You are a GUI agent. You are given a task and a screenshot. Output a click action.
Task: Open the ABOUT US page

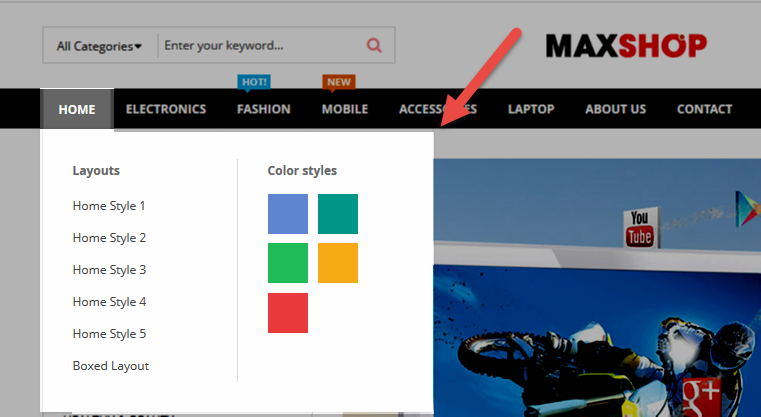pos(615,109)
